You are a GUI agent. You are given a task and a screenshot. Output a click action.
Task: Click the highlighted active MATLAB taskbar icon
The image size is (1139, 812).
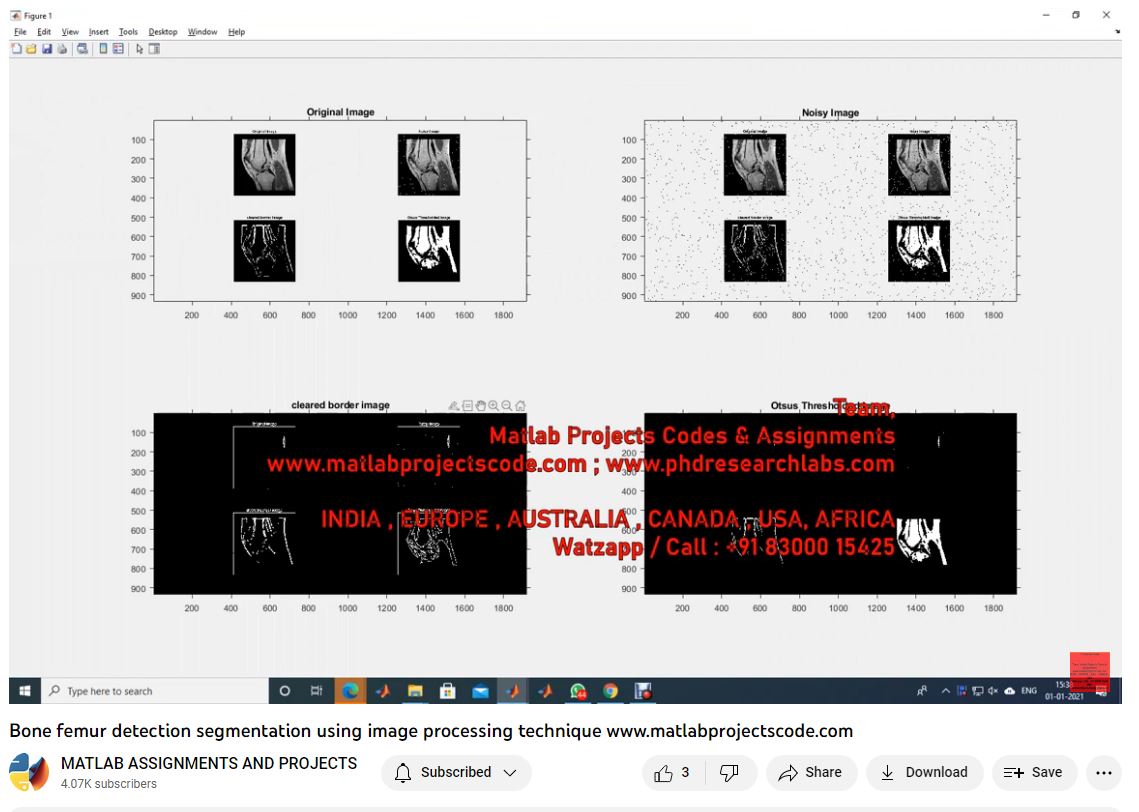point(513,691)
